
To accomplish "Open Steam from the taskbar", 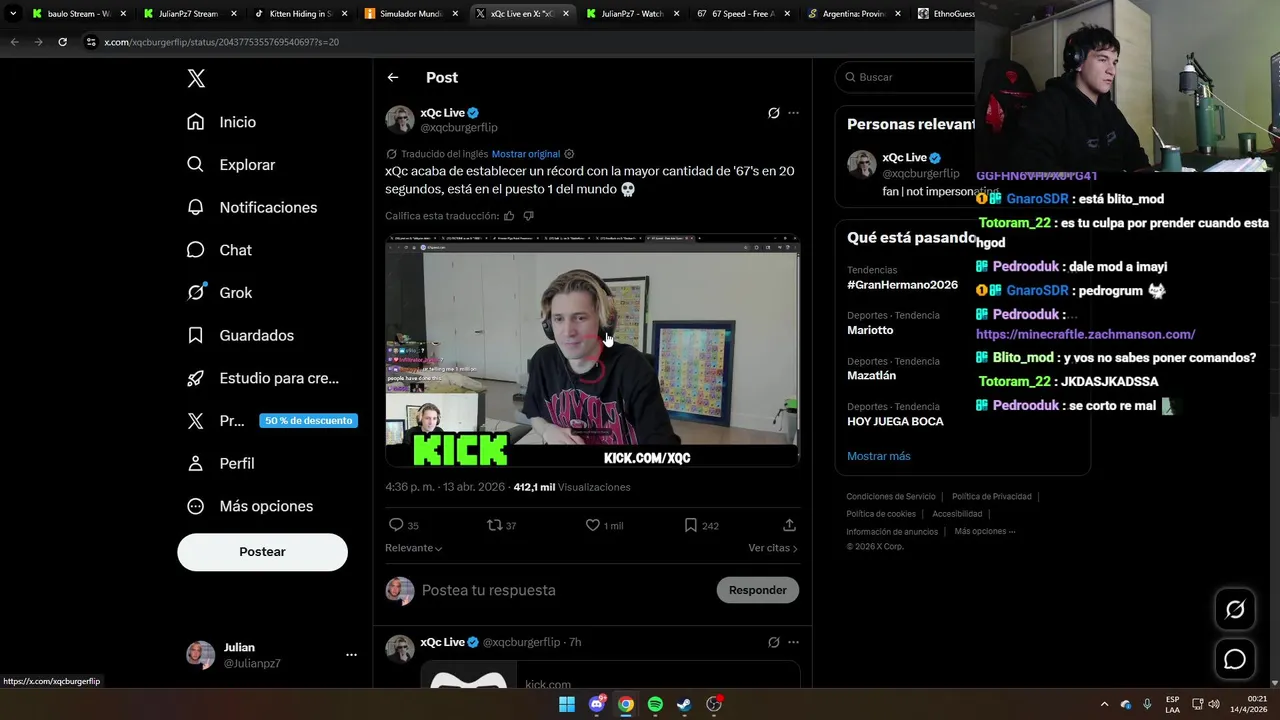I will pos(684,704).
